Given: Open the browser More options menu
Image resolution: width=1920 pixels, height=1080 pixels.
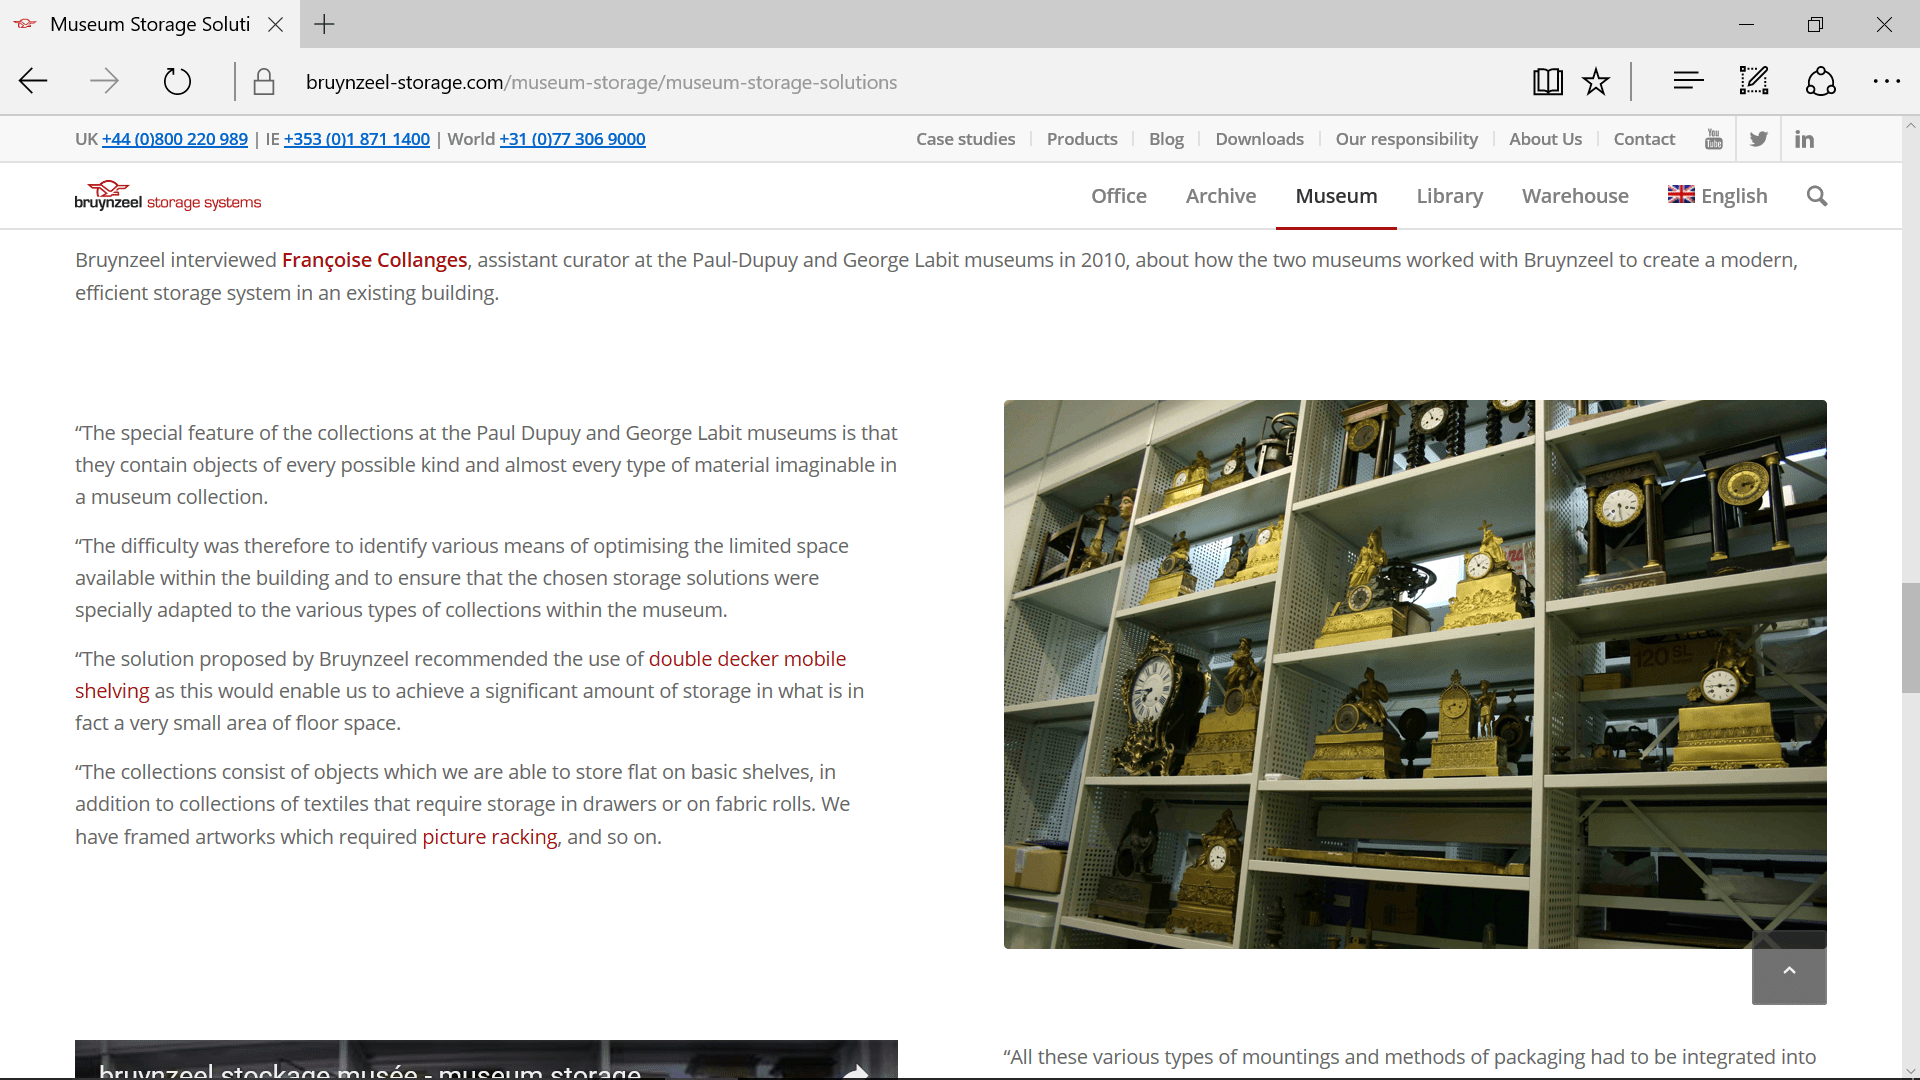Looking at the screenshot, I should (1887, 81).
